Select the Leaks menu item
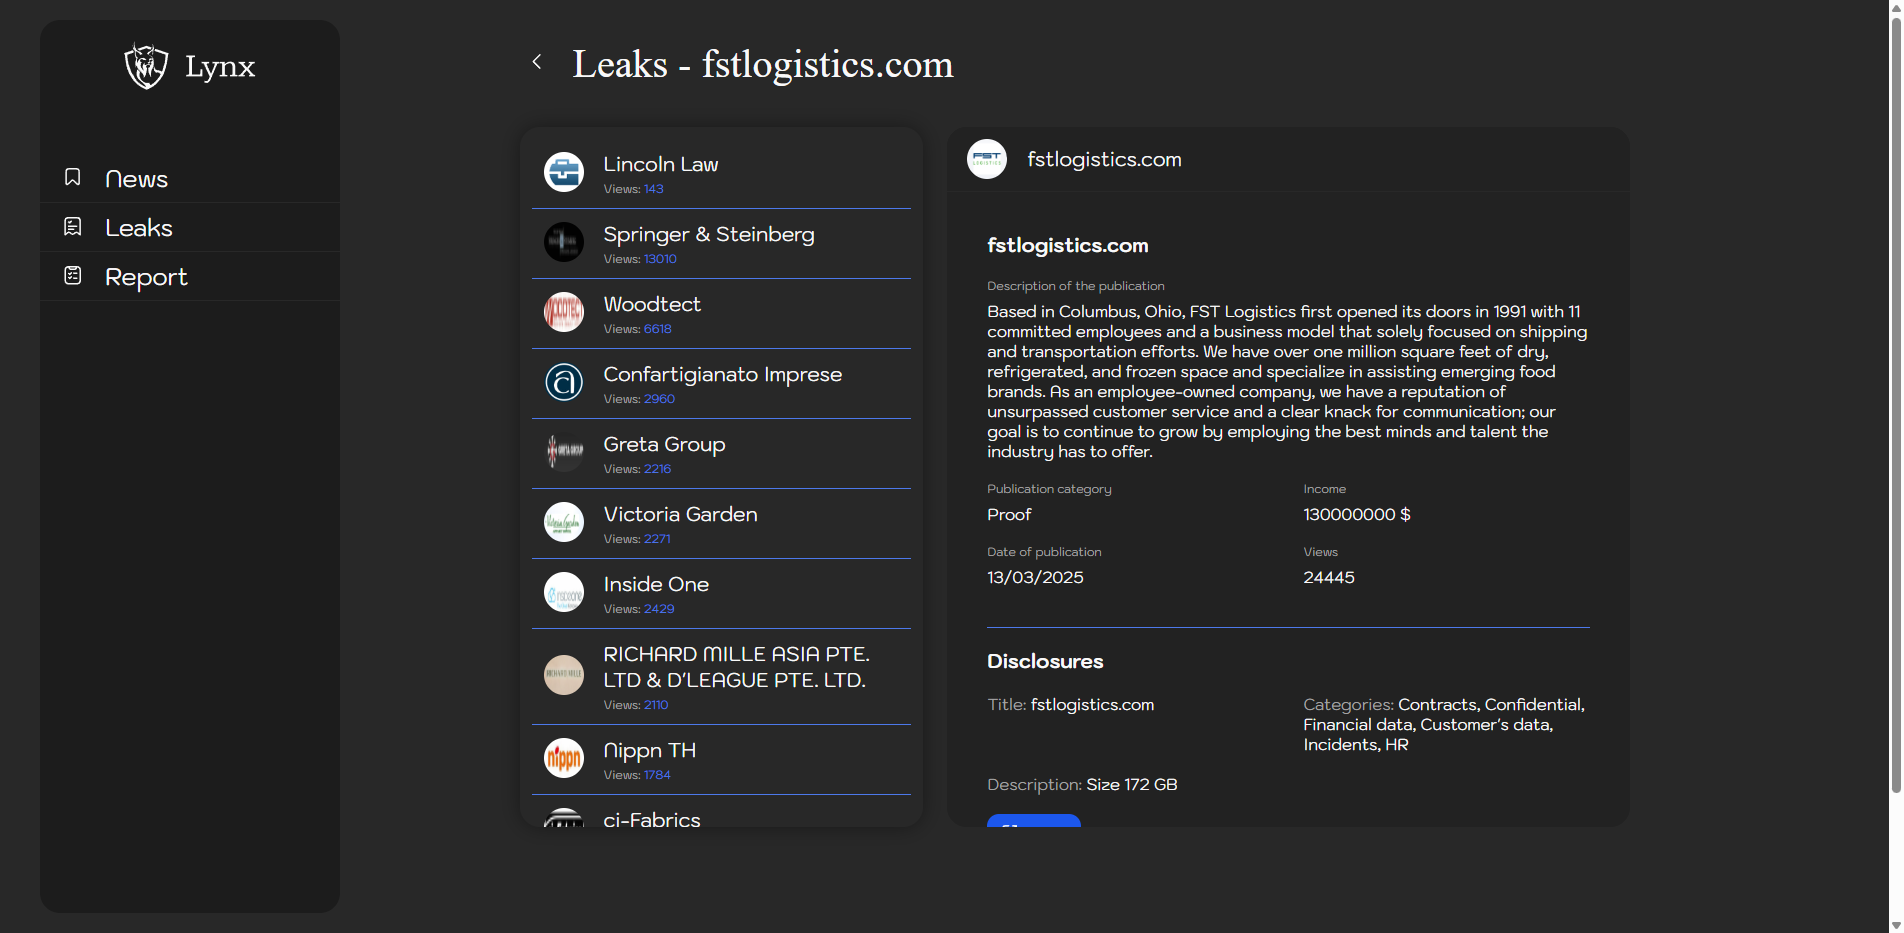 pos(139,228)
